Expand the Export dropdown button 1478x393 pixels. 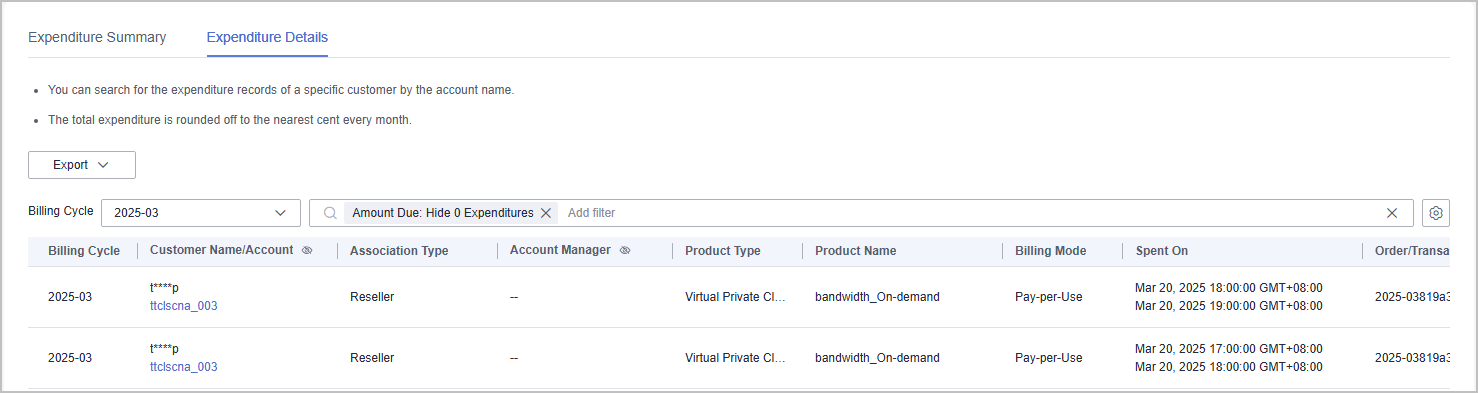coord(82,165)
